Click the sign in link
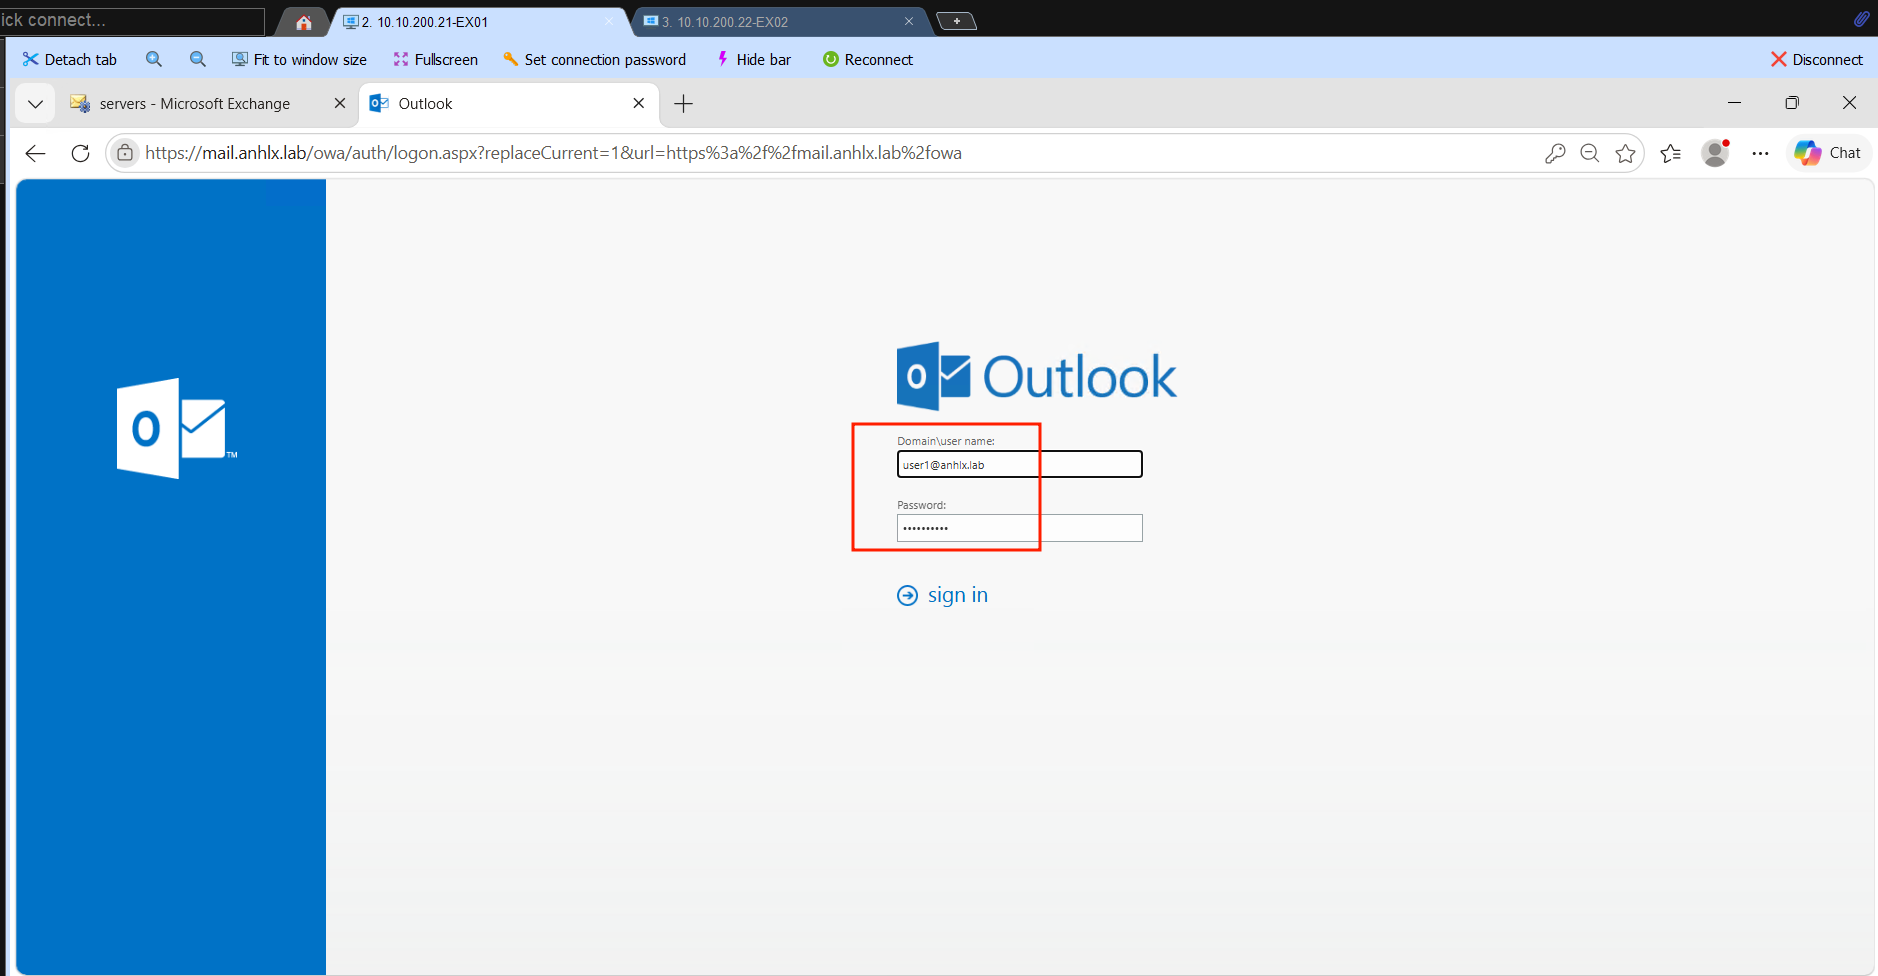This screenshot has width=1878, height=976. (943, 595)
